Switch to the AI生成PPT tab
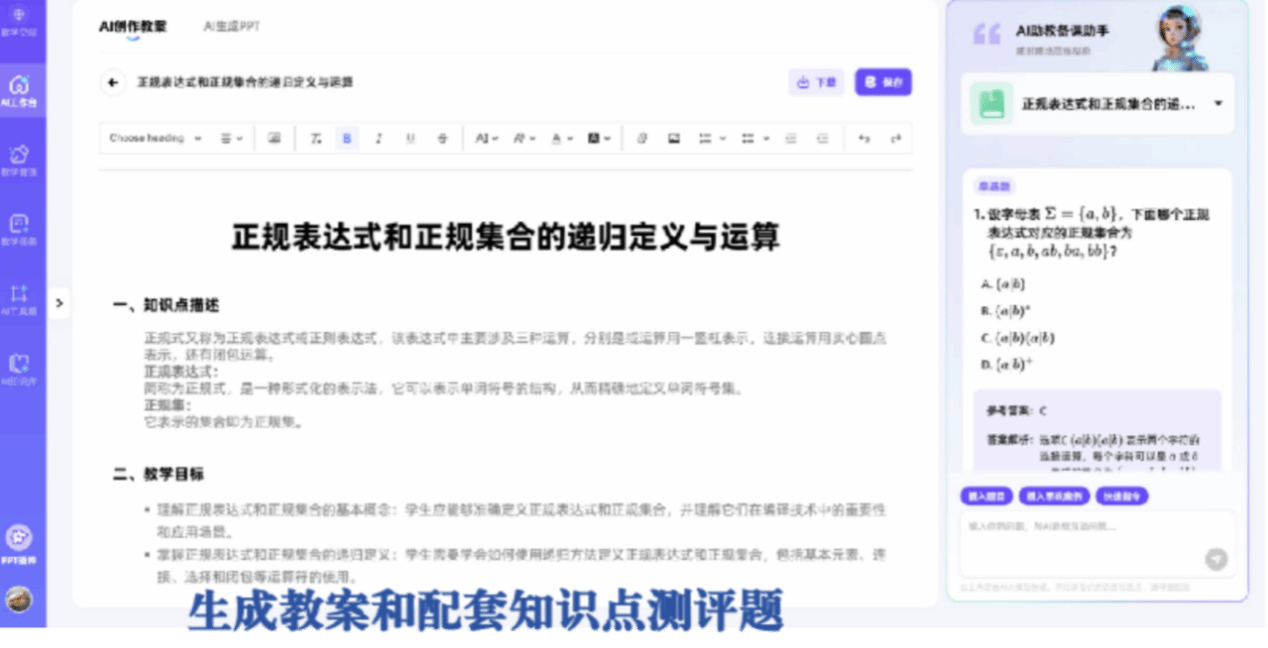Screen dimensions: 1268x648 pos(231,27)
